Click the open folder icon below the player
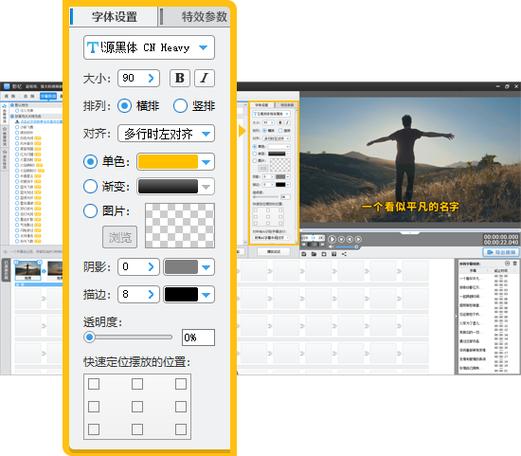The image size is (521, 456). [x=314, y=254]
